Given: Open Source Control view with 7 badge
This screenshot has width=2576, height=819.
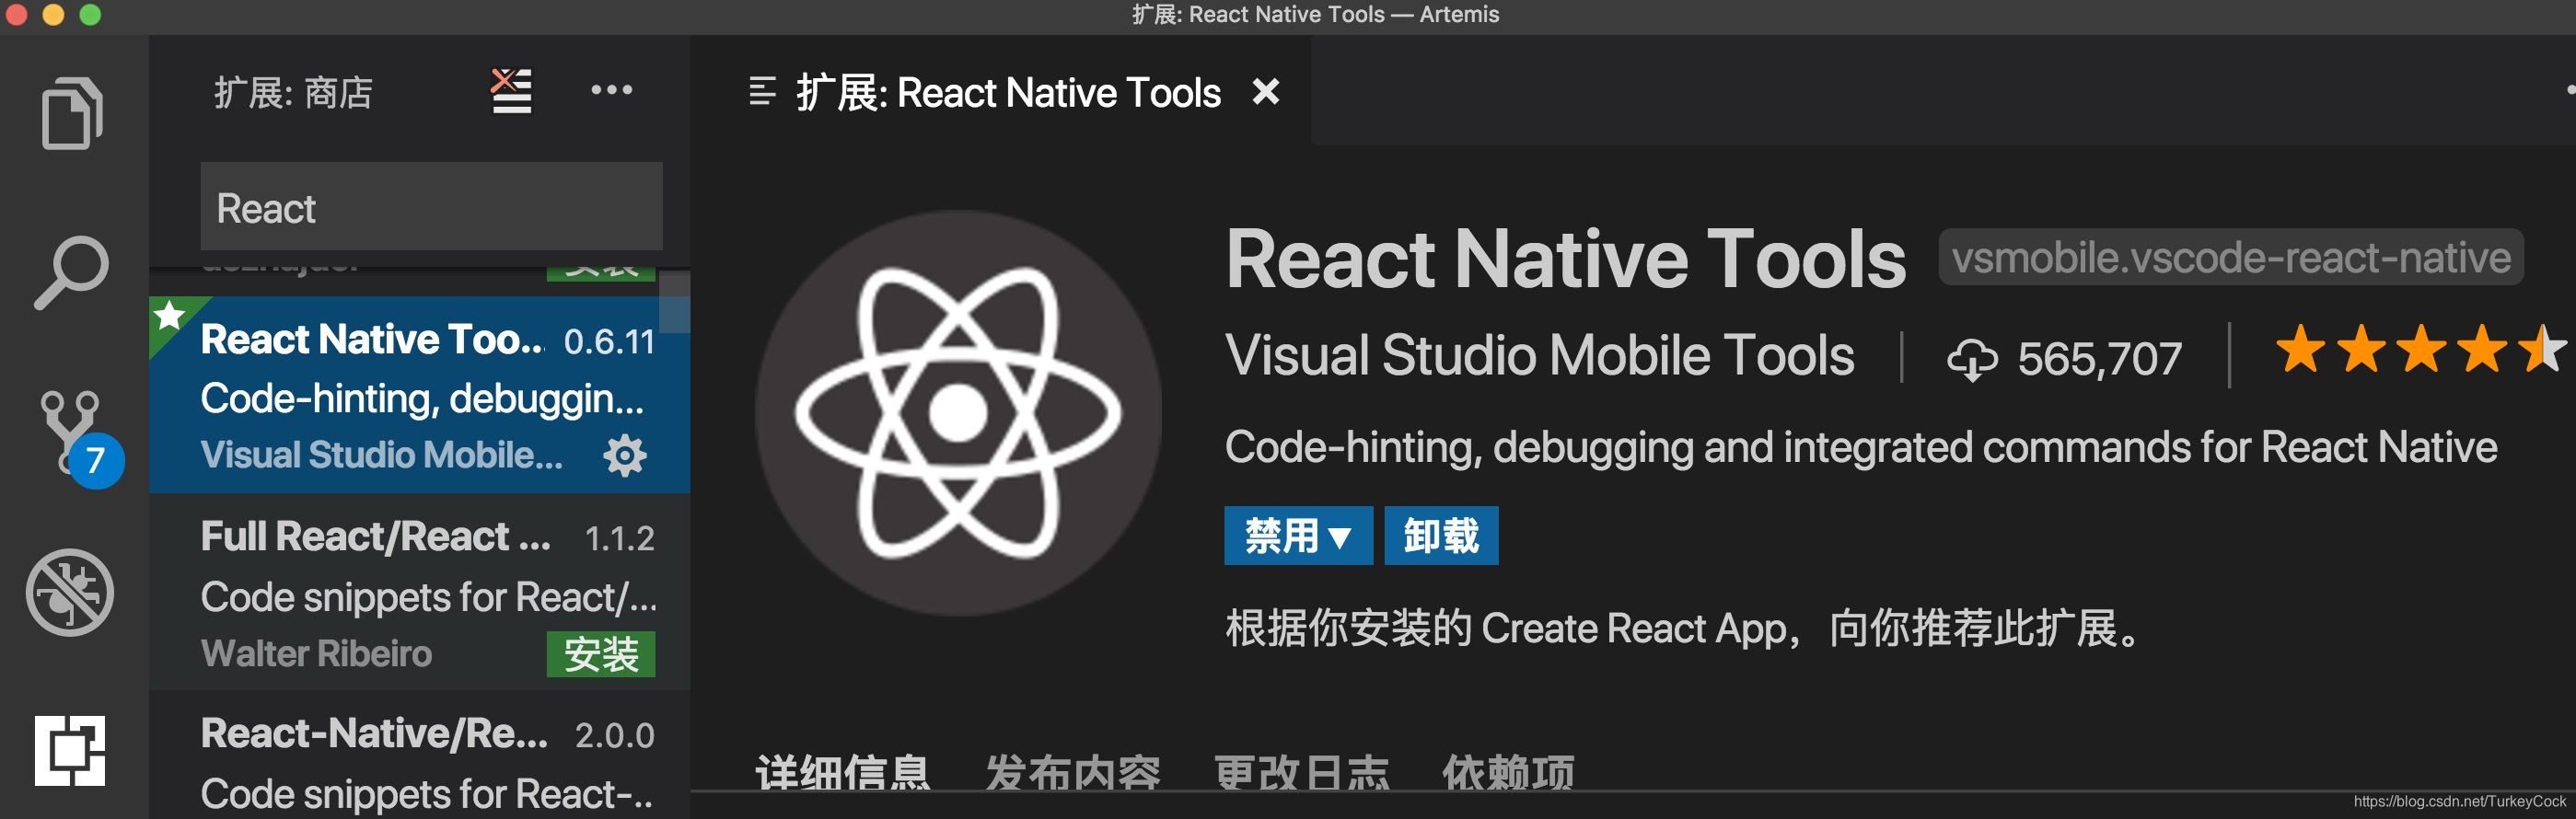Looking at the screenshot, I should (x=80, y=438).
